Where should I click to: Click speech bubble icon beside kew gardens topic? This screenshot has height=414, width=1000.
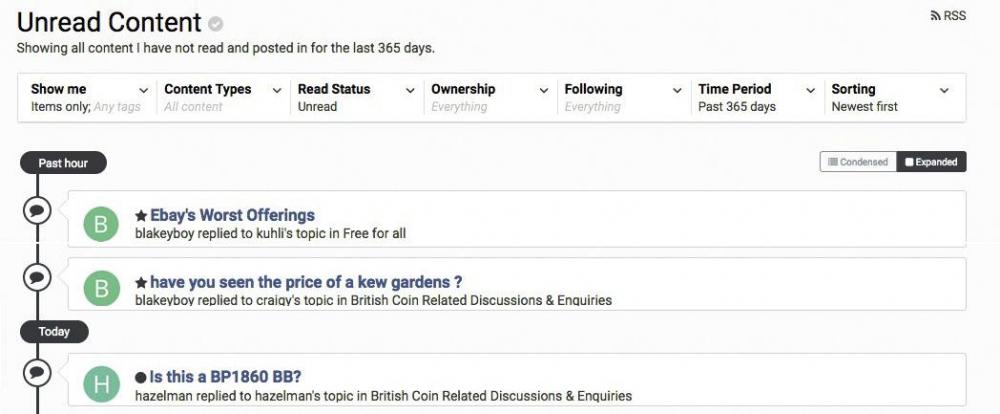tap(37, 277)
